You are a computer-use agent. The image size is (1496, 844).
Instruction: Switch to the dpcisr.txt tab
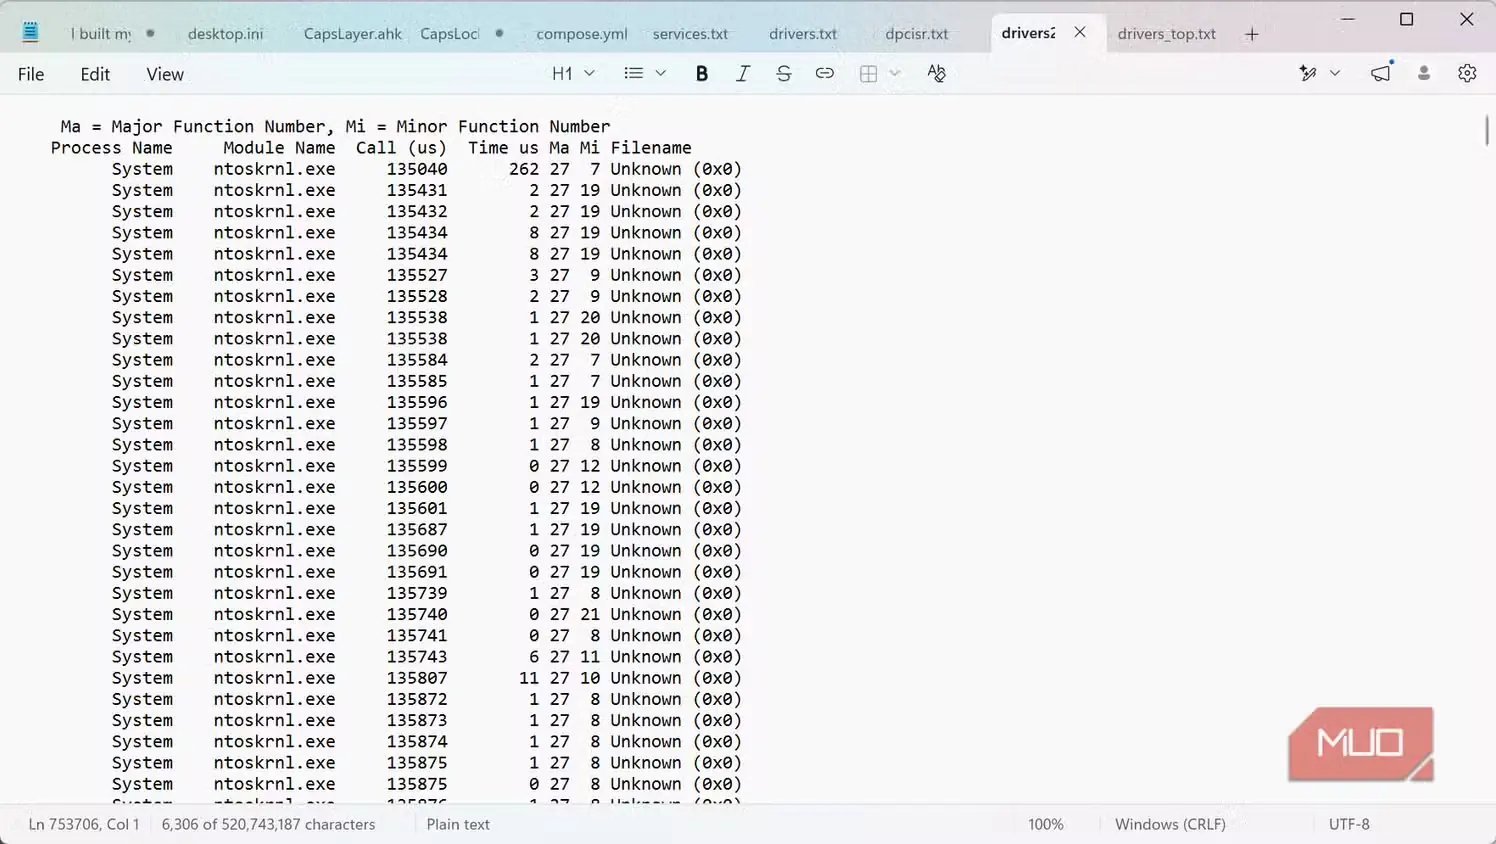(917, 34)
